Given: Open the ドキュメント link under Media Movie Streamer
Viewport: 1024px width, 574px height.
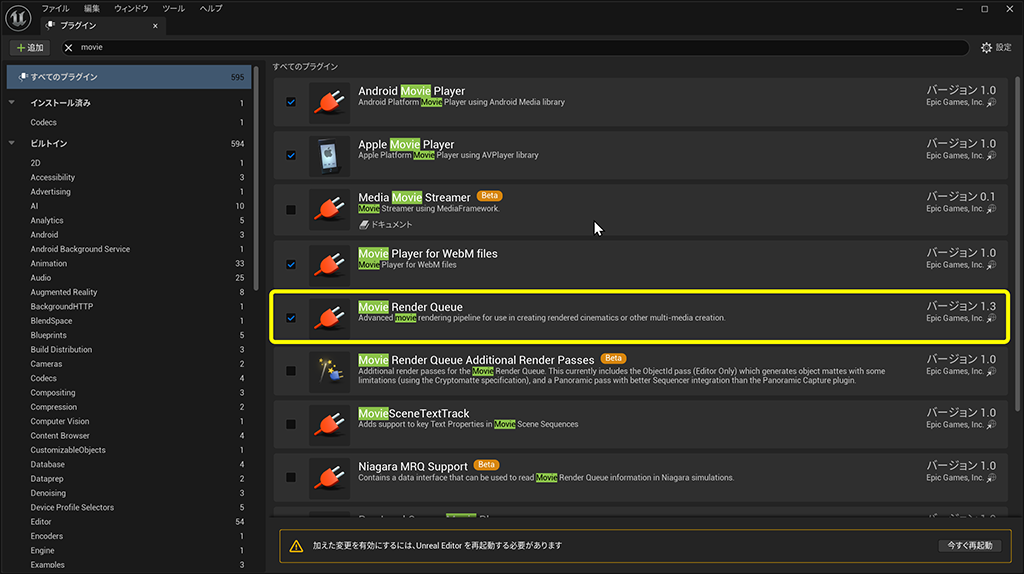Looking at the screenshot, I should point(386,225).
